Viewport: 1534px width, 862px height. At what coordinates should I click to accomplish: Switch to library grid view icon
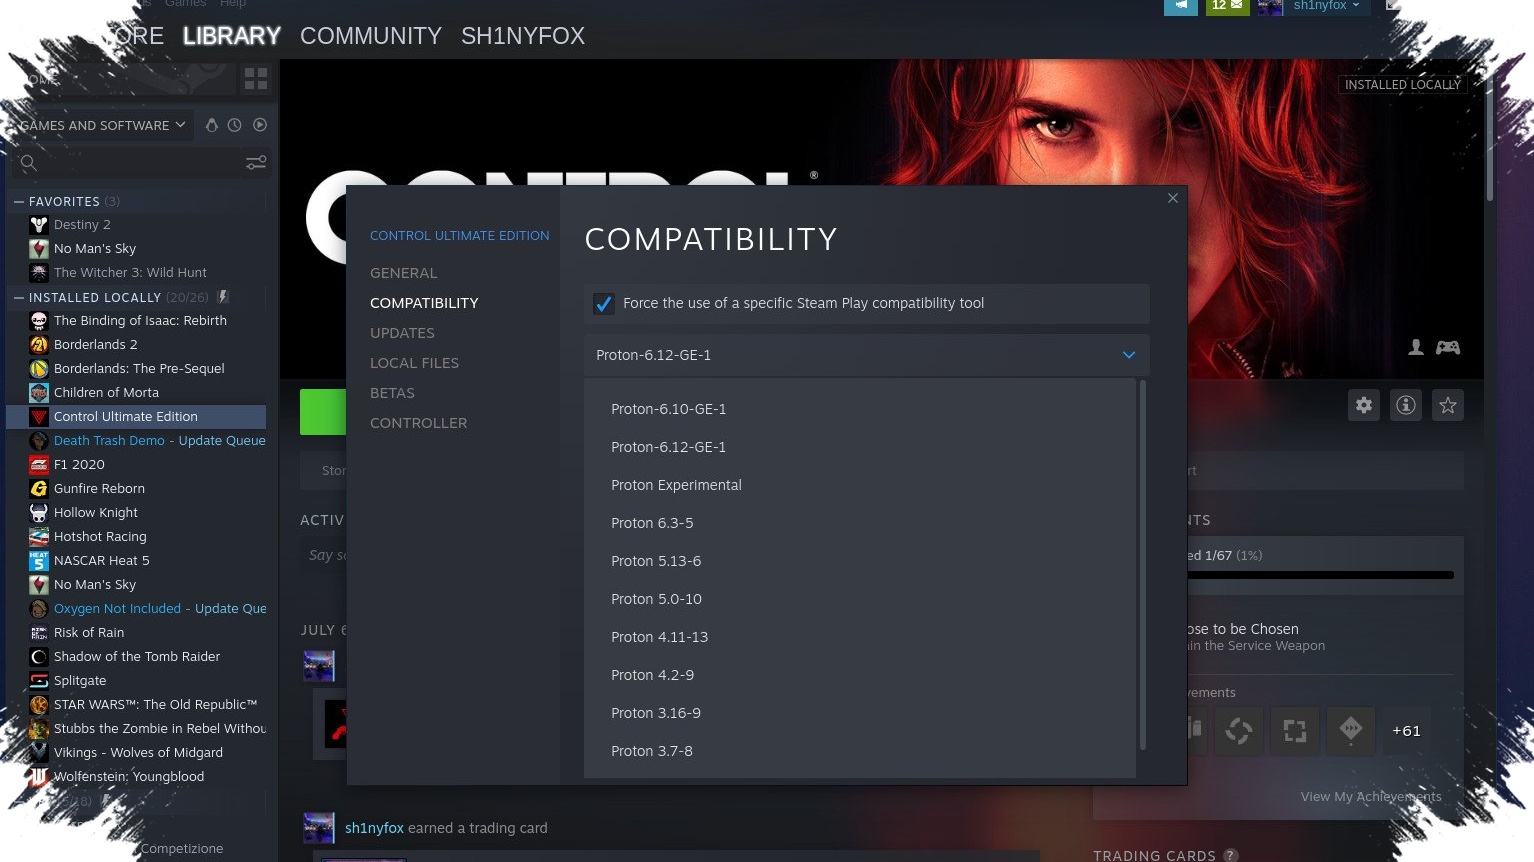pyautogui.click(x=256, y=78)
